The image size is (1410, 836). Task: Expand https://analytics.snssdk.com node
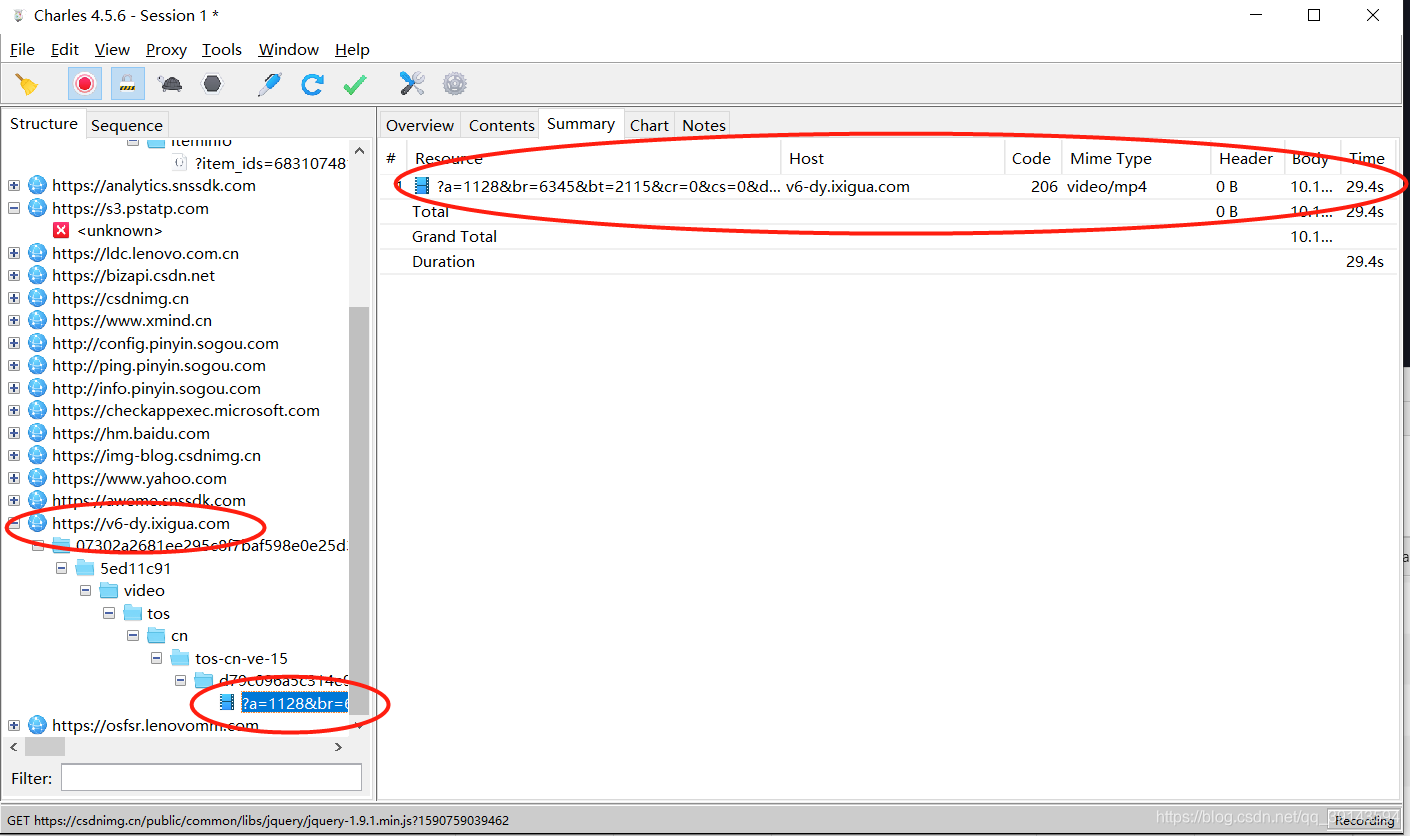pyautogui.click(x=14, y=186)
